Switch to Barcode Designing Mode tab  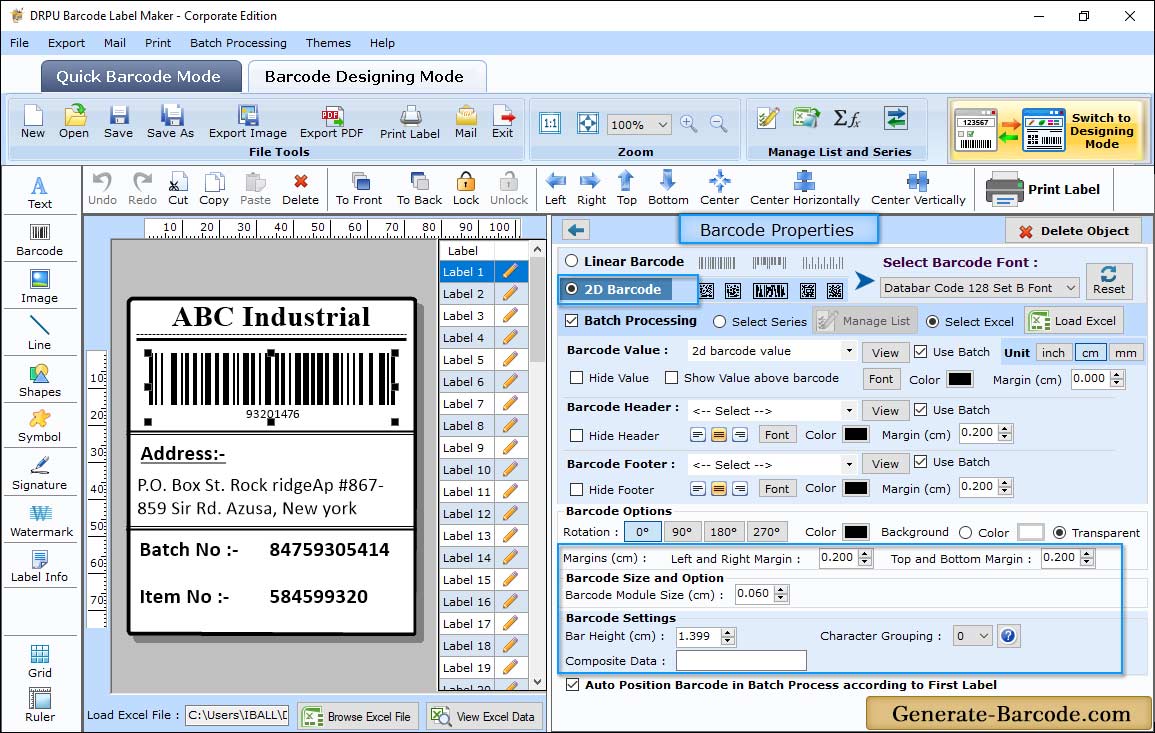[367, 77]
